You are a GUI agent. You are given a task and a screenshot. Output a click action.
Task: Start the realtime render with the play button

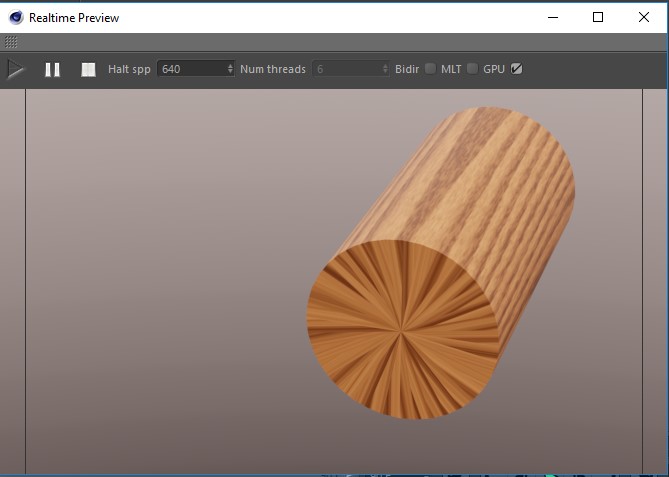click(x=16, y=69)
